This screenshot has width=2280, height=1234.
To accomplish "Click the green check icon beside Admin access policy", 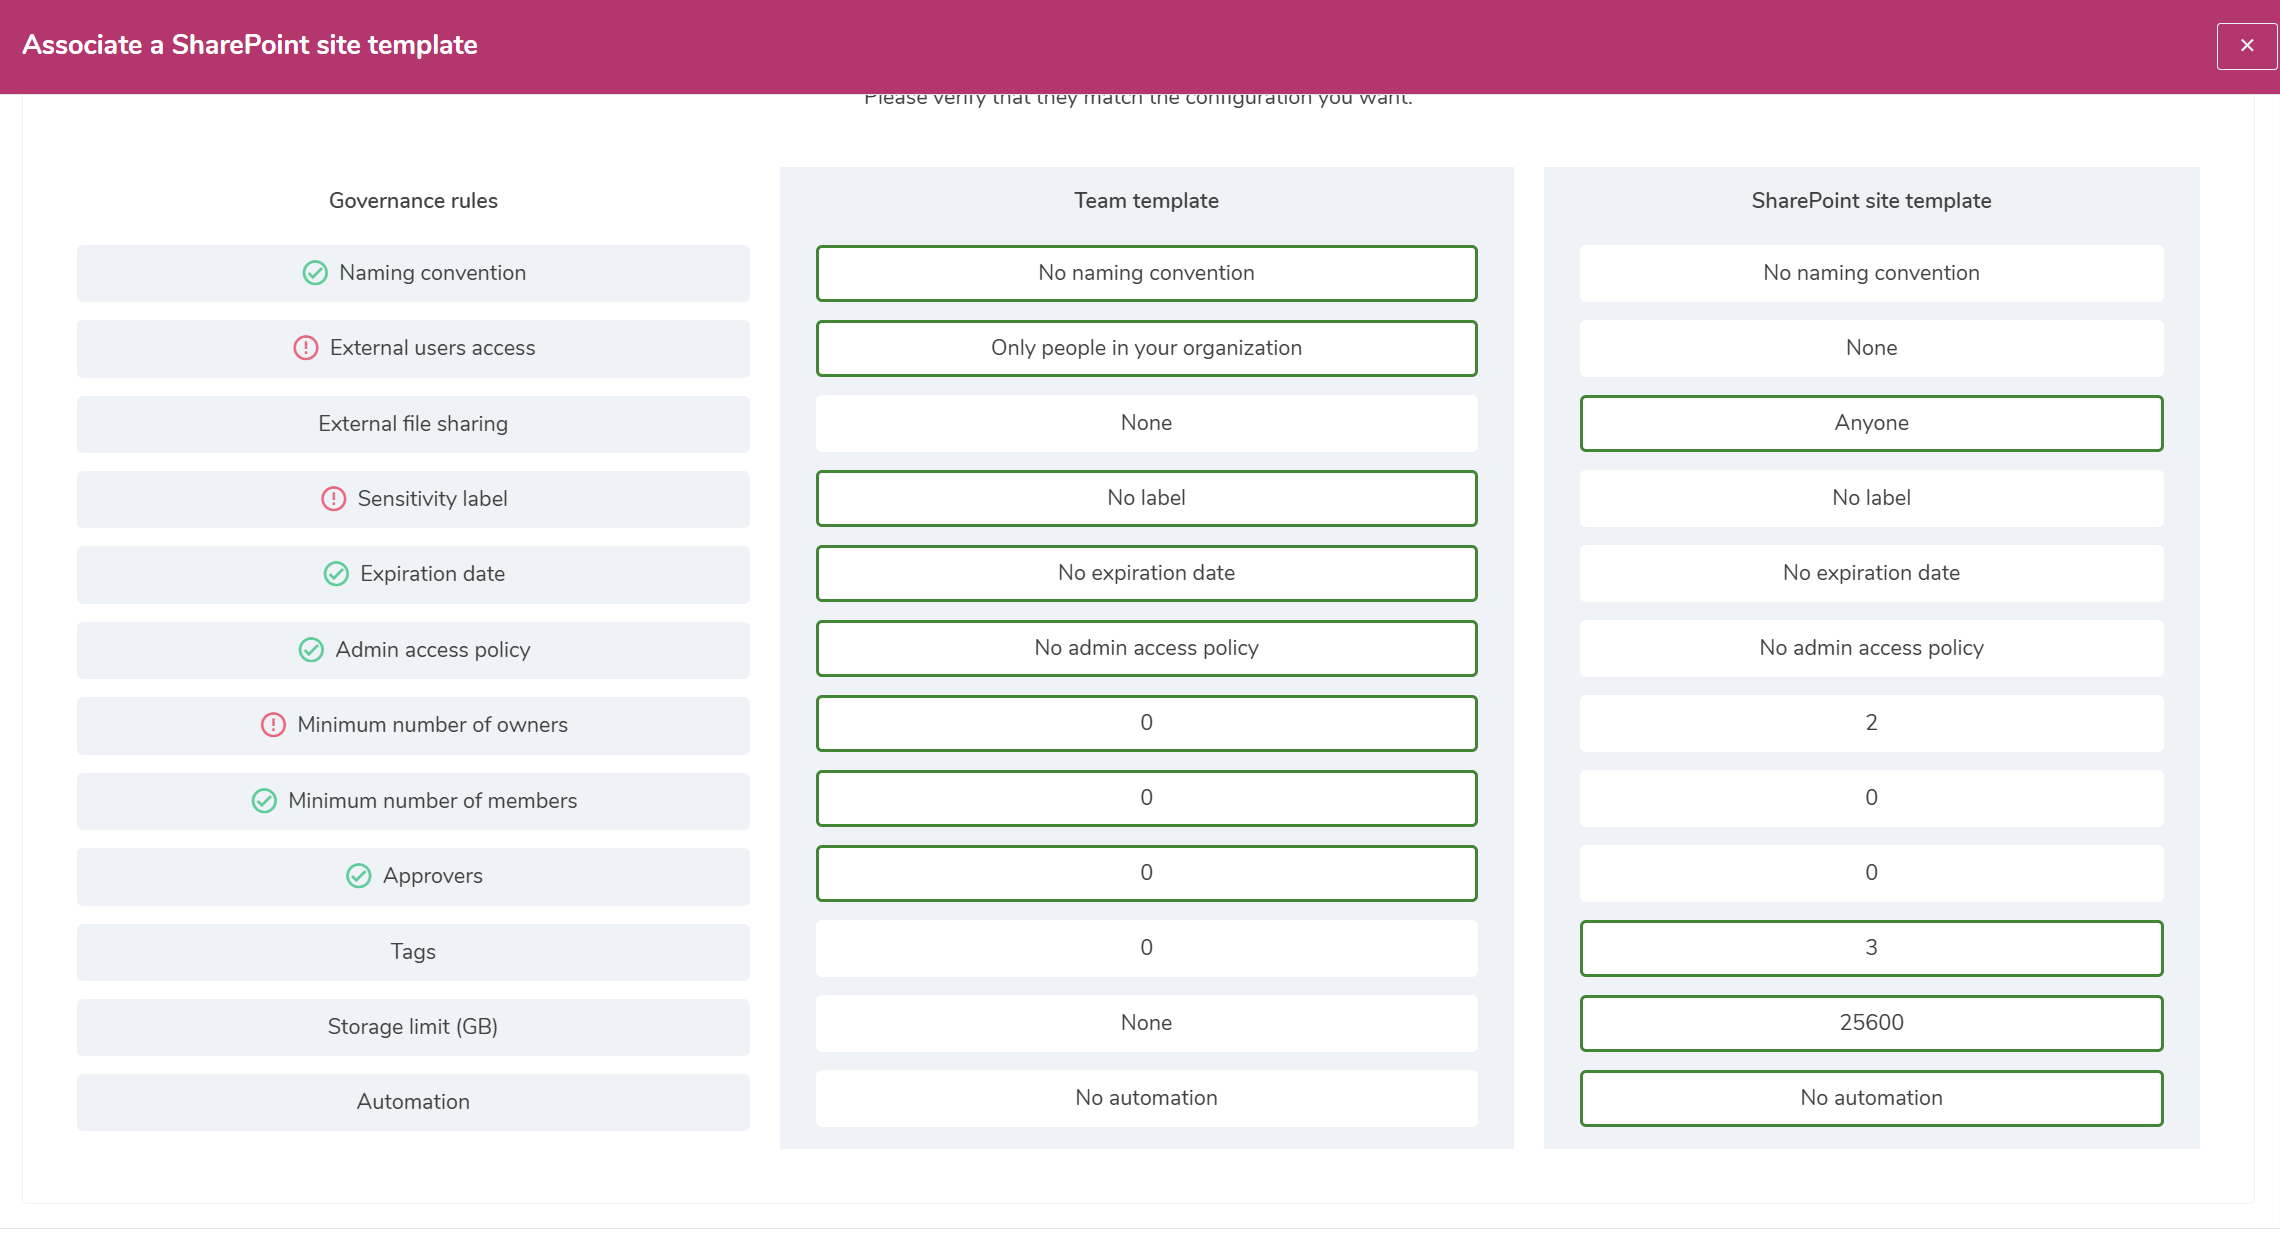I will click(x=311, y=650).
